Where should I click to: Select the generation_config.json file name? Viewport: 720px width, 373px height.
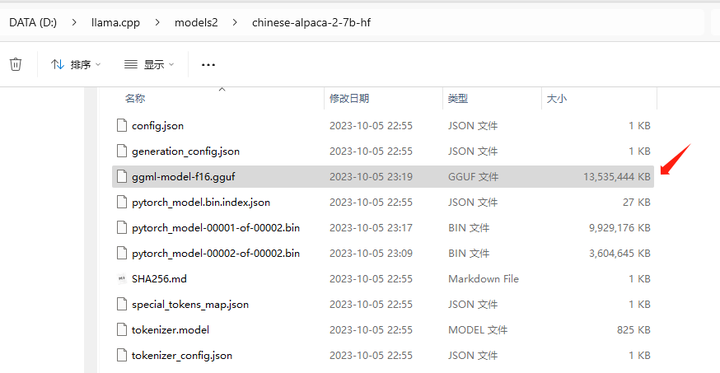(186, 151)
